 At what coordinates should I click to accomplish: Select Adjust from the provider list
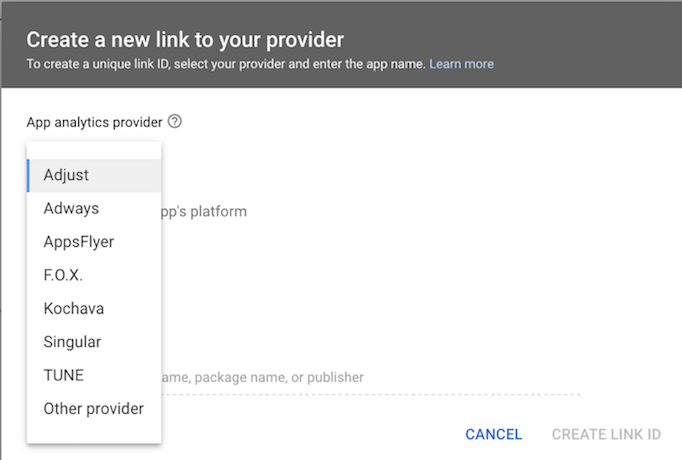click(94, 175)
